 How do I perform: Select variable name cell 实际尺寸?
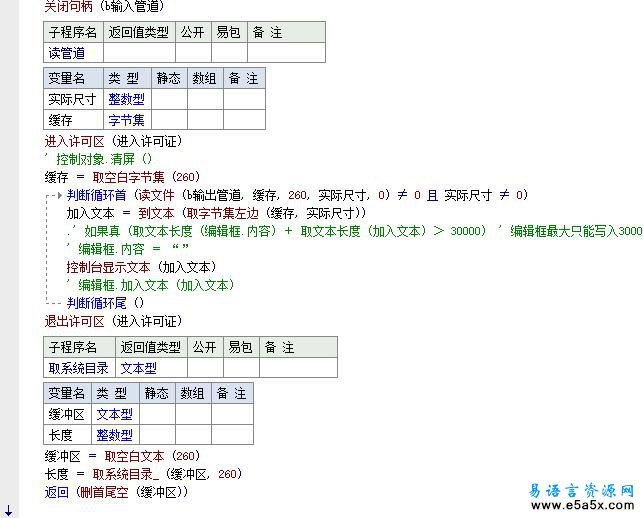[x=73, y=99]
